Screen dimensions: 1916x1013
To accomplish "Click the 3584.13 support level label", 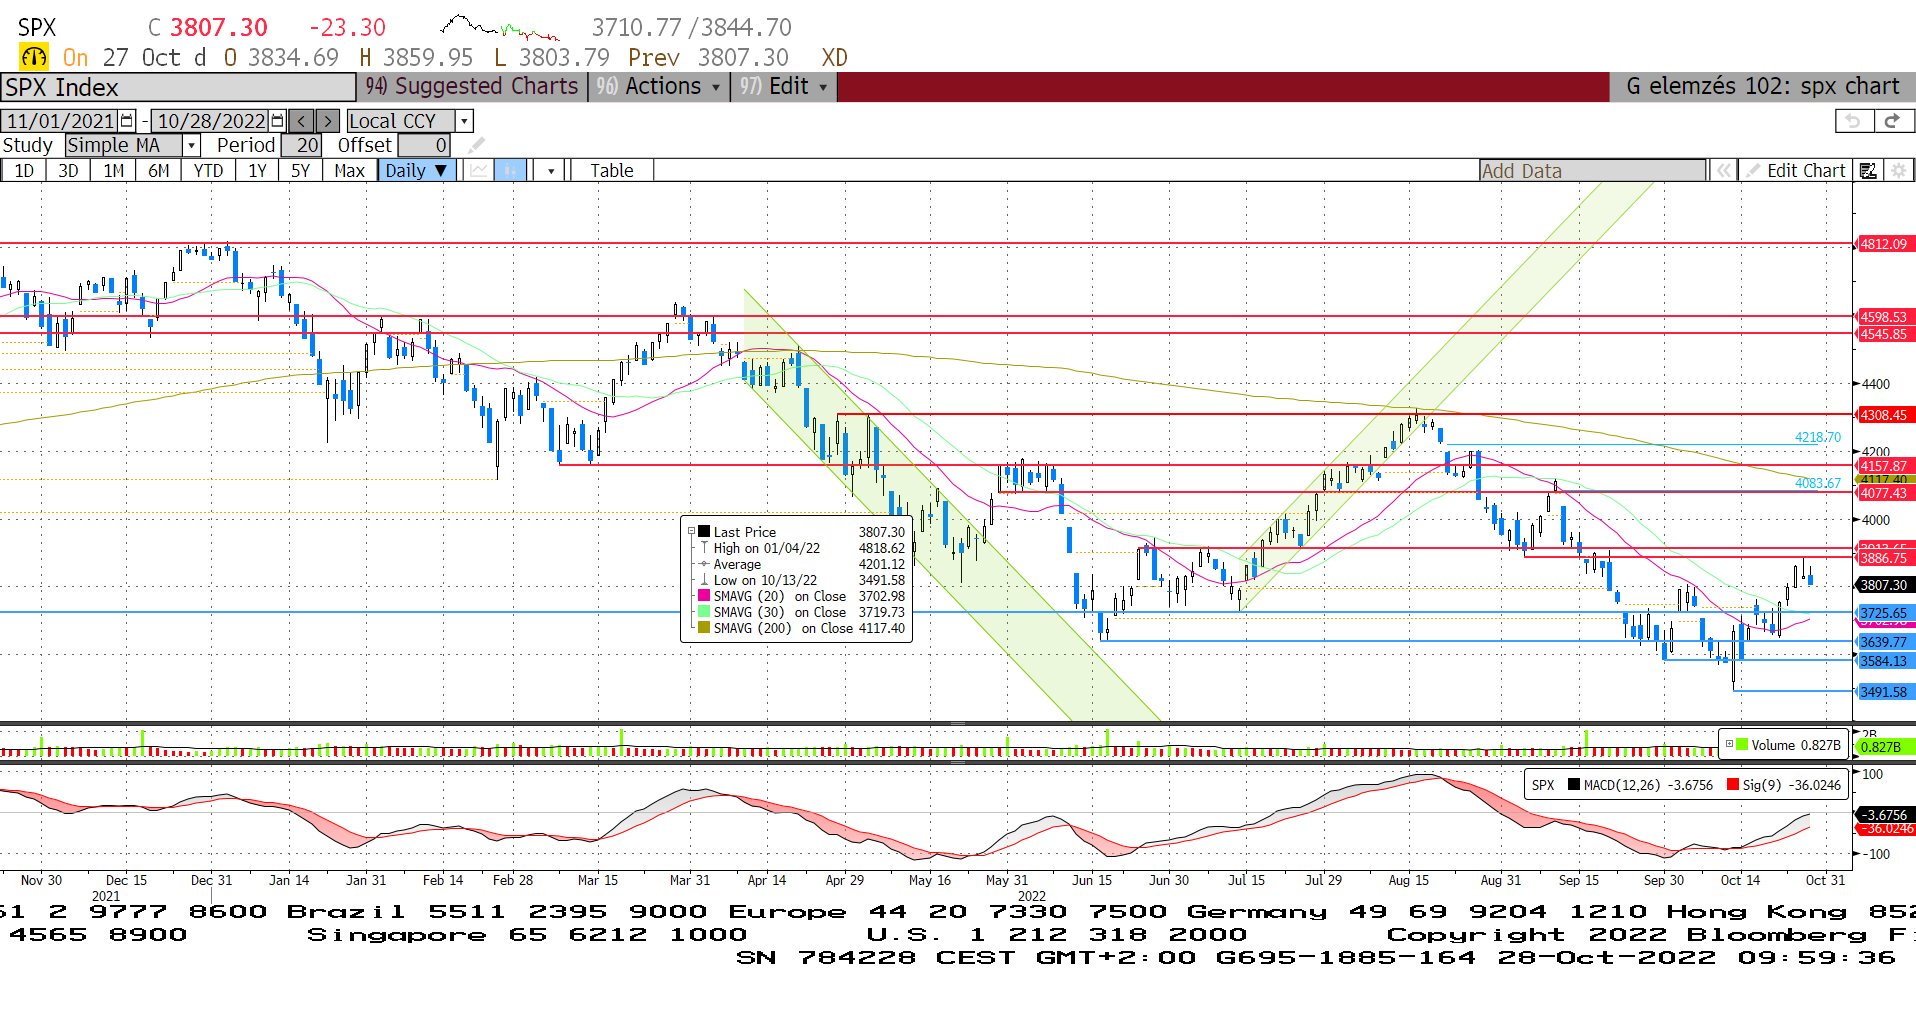I will click(x=1883, y=661).
